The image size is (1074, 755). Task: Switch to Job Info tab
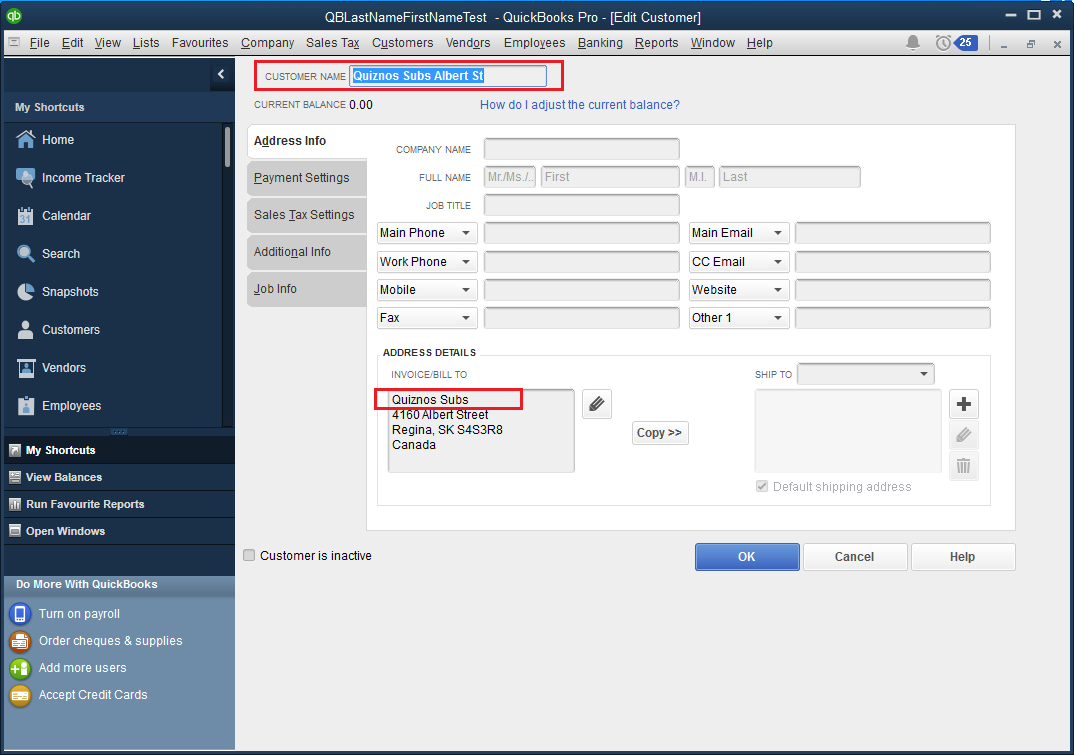click(307, 288)
